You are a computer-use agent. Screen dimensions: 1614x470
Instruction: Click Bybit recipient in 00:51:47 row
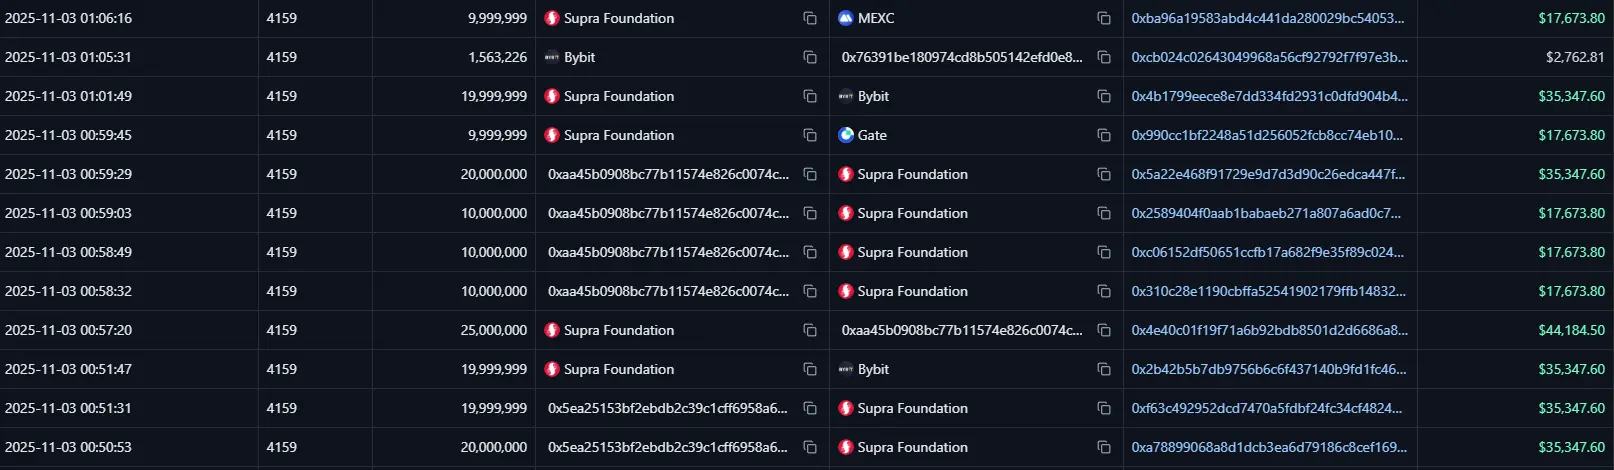873,369
